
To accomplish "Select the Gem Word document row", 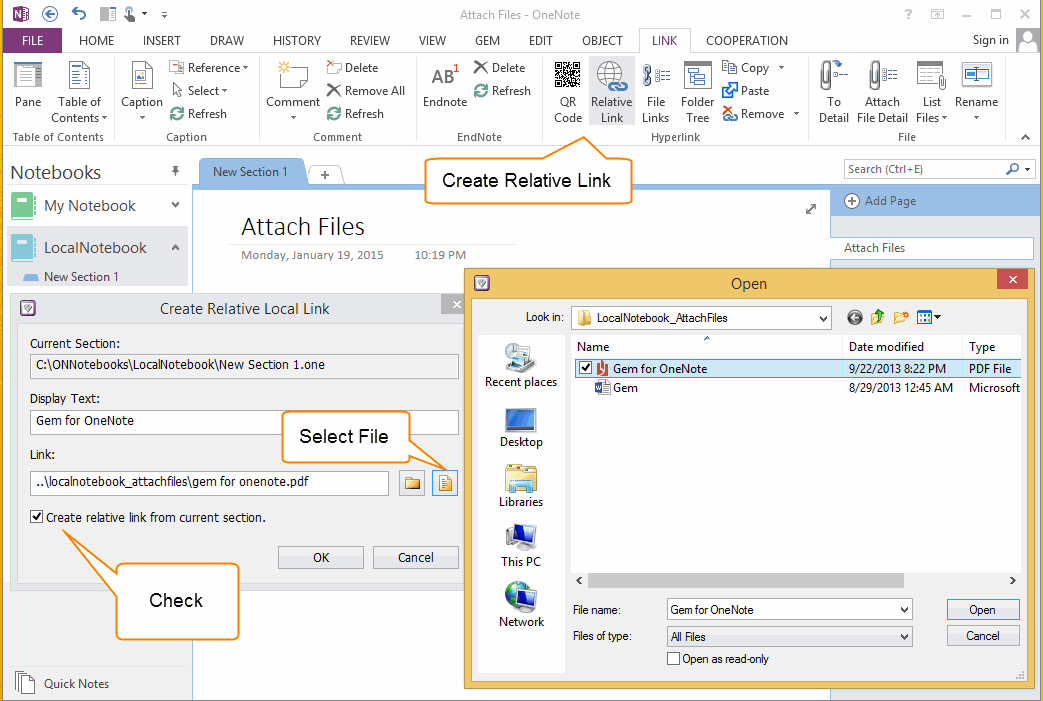I will pos(797,388).
